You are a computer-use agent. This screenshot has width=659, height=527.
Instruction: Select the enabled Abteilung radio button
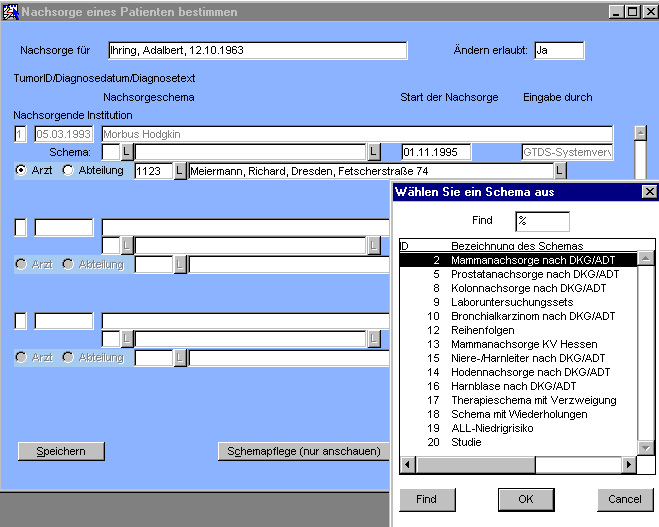(68, 170)
